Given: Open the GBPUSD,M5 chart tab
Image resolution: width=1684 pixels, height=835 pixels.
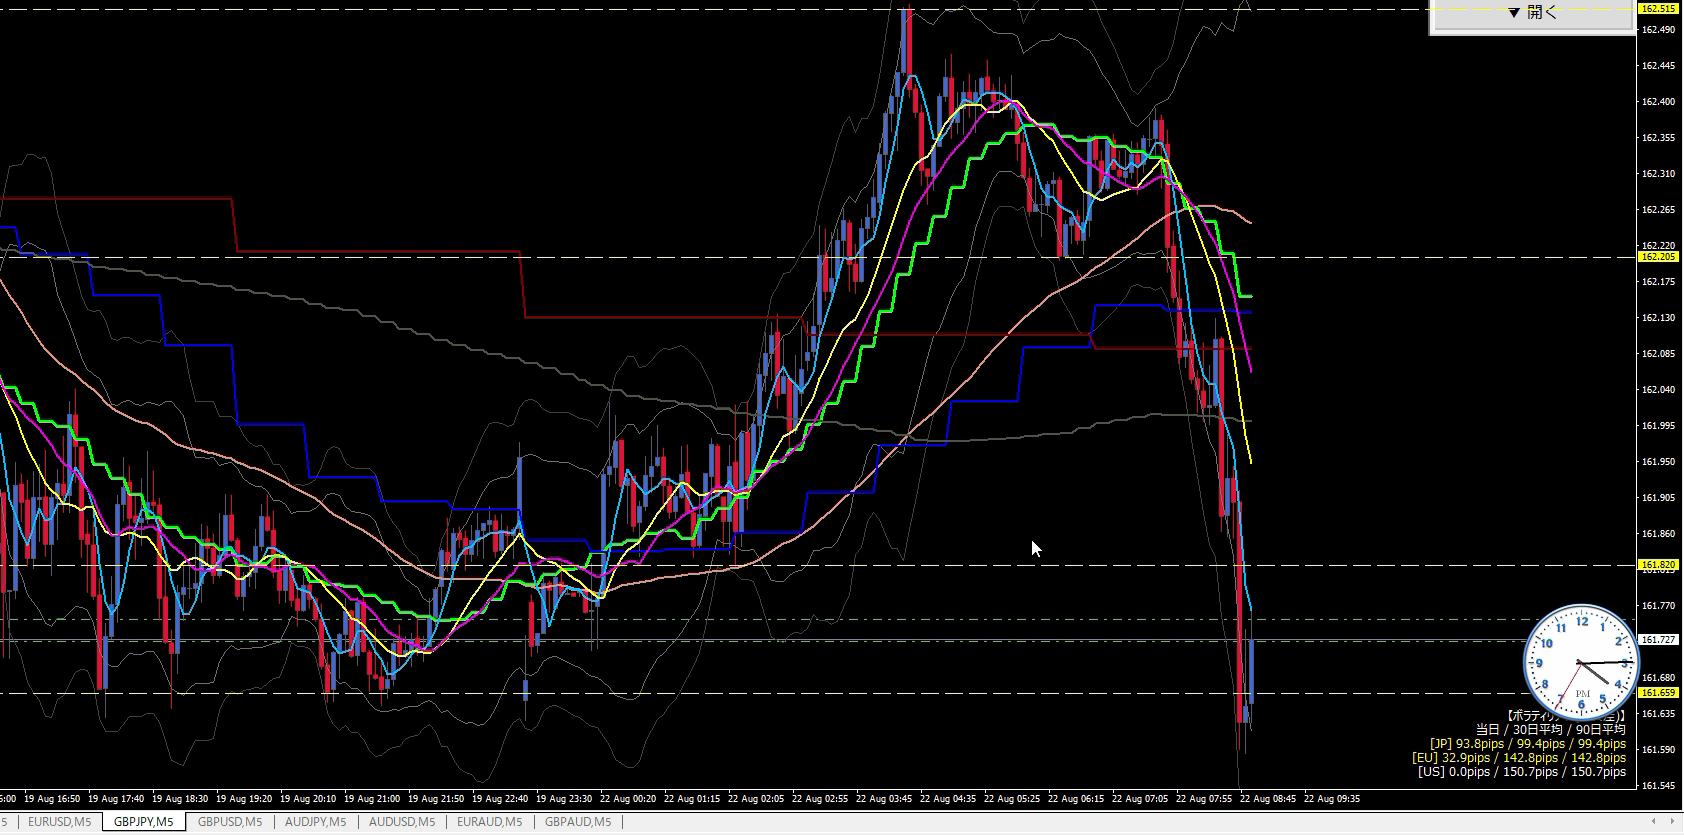Looking at the screenshot, I should tap(230, 822).
